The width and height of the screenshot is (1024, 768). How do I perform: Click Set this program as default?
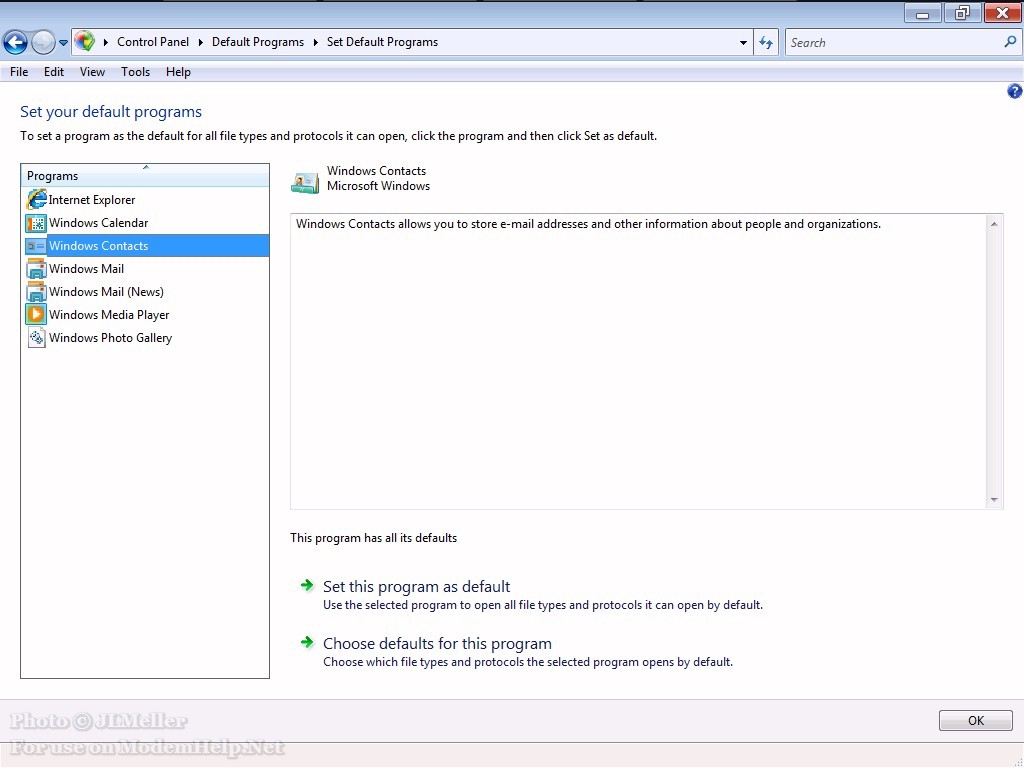coord(416,586)
